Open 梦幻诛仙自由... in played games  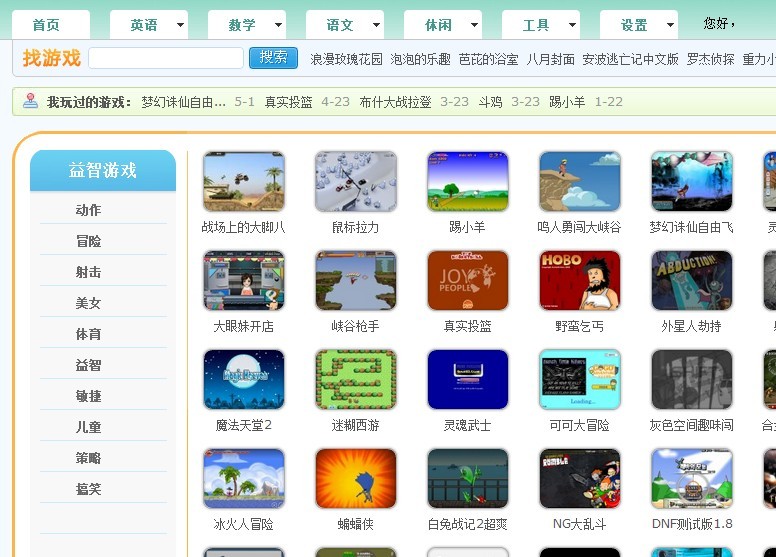pos(184,102)
